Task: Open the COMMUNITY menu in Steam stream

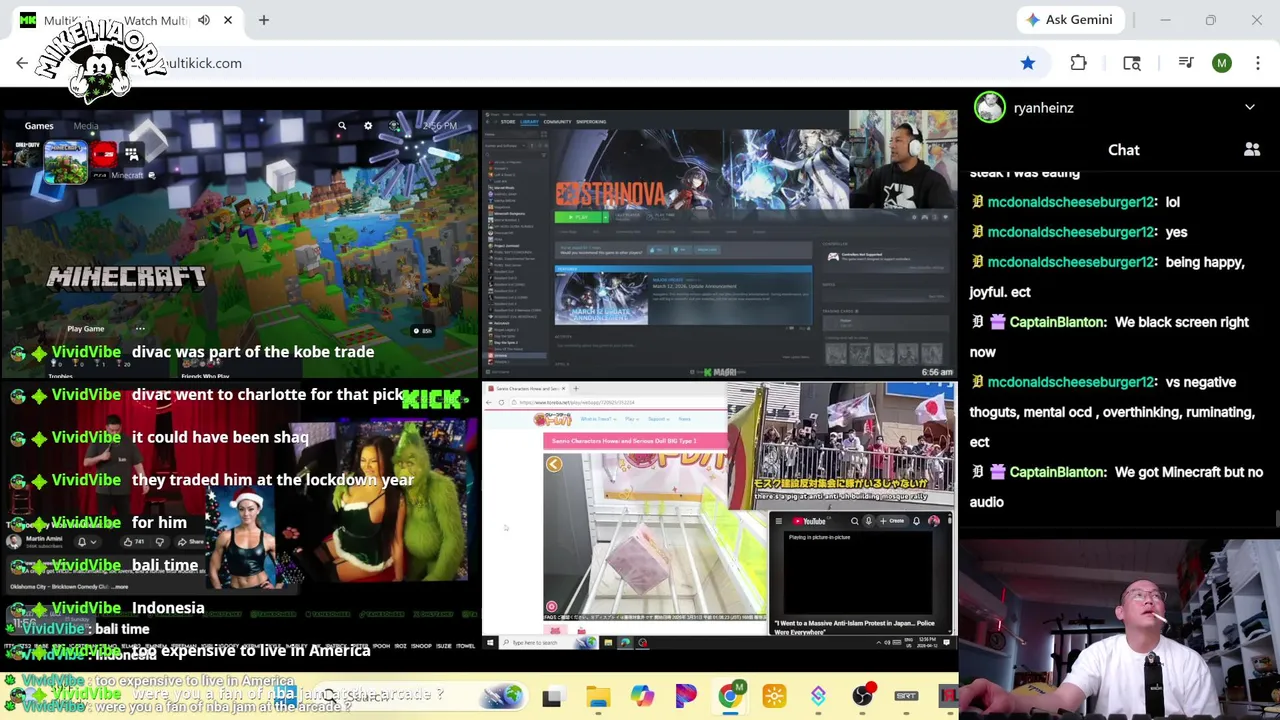Action: click(557, 122)
